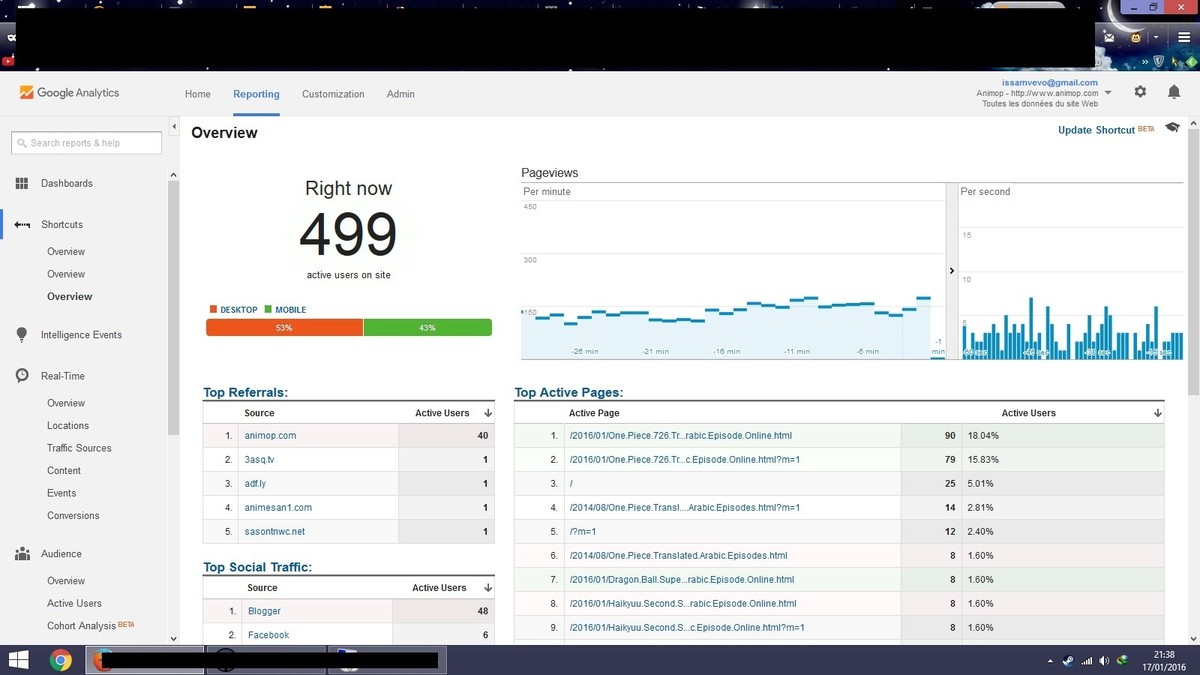Sort Top Referrals by Active Users
The width and height of the screenshot is (1200, 675).
(488, 413)
